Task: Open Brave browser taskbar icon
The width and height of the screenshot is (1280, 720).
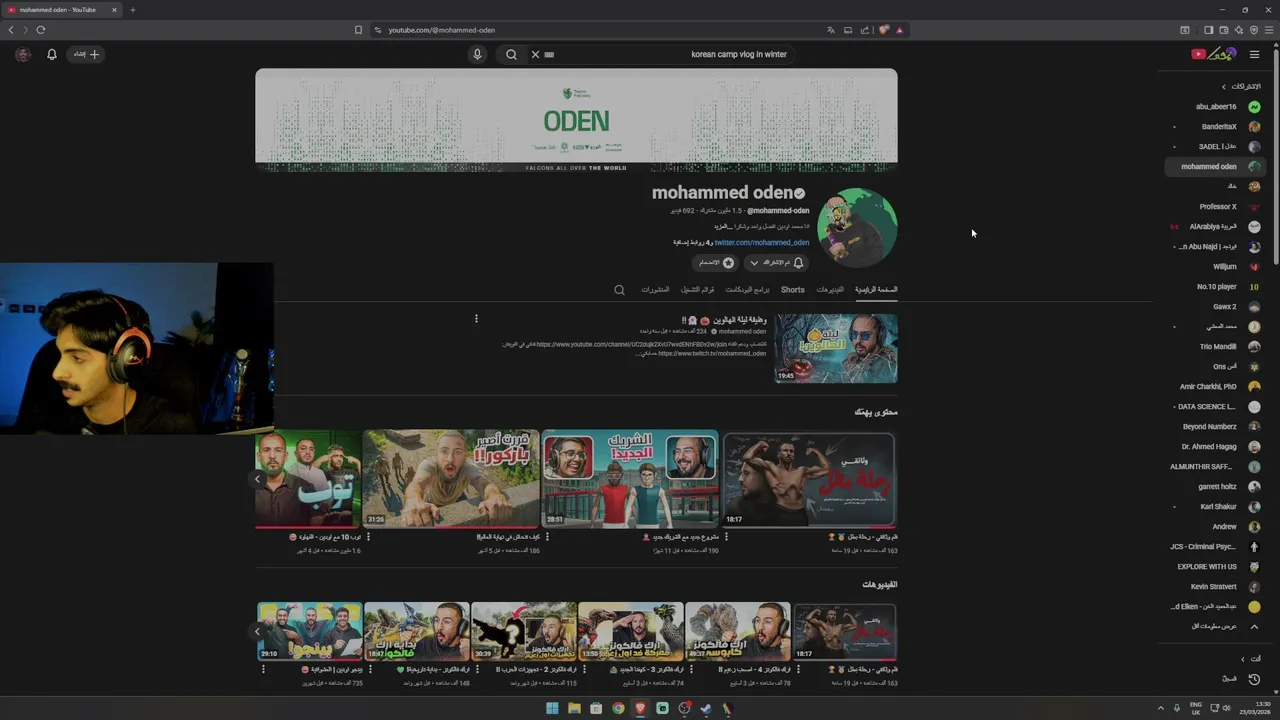Action: tap(640, 708)
